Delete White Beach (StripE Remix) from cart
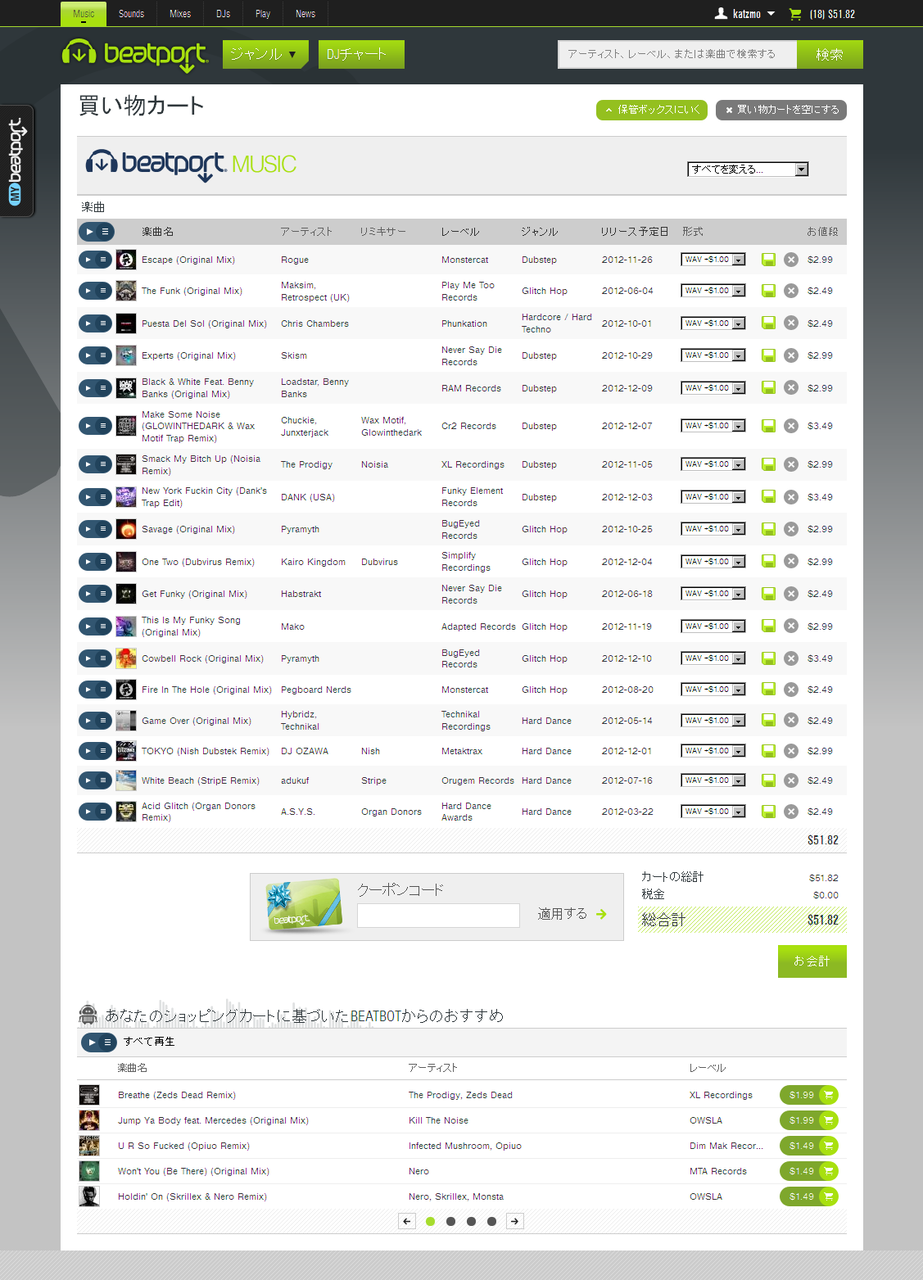The height and width of the screenshot is (1280, 923). [791, 781]
